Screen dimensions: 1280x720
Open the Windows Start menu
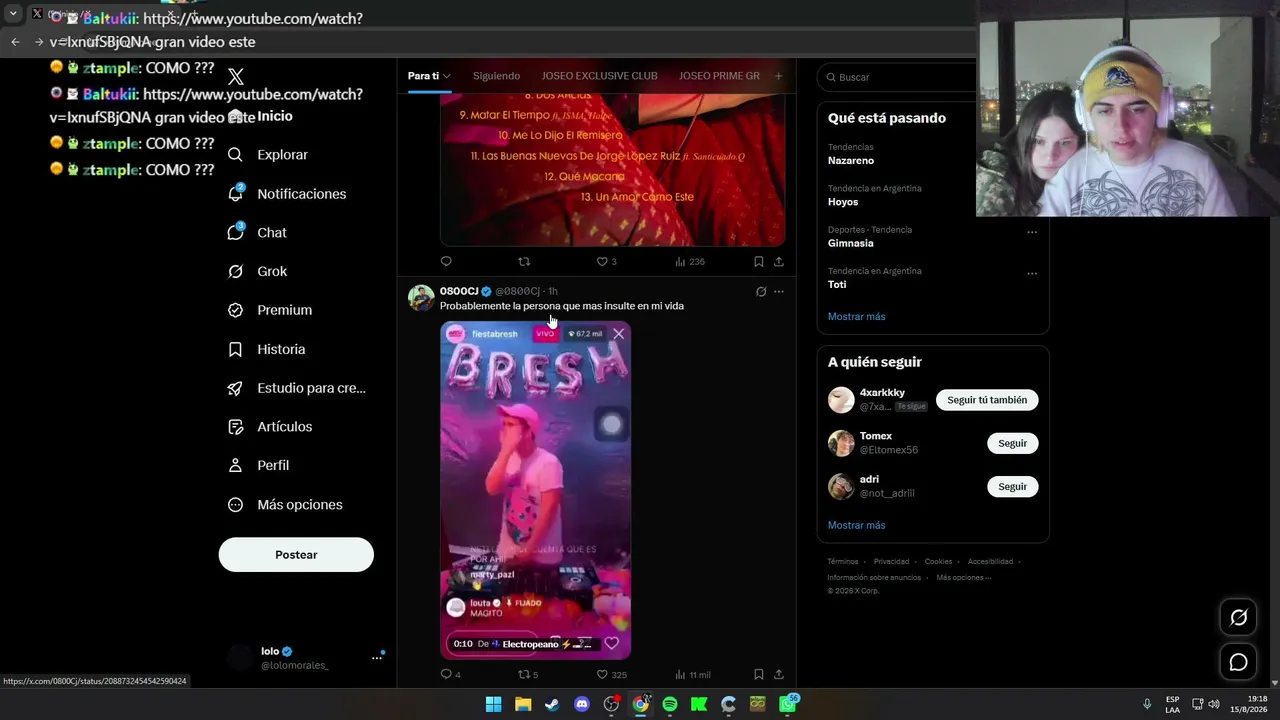493,704
